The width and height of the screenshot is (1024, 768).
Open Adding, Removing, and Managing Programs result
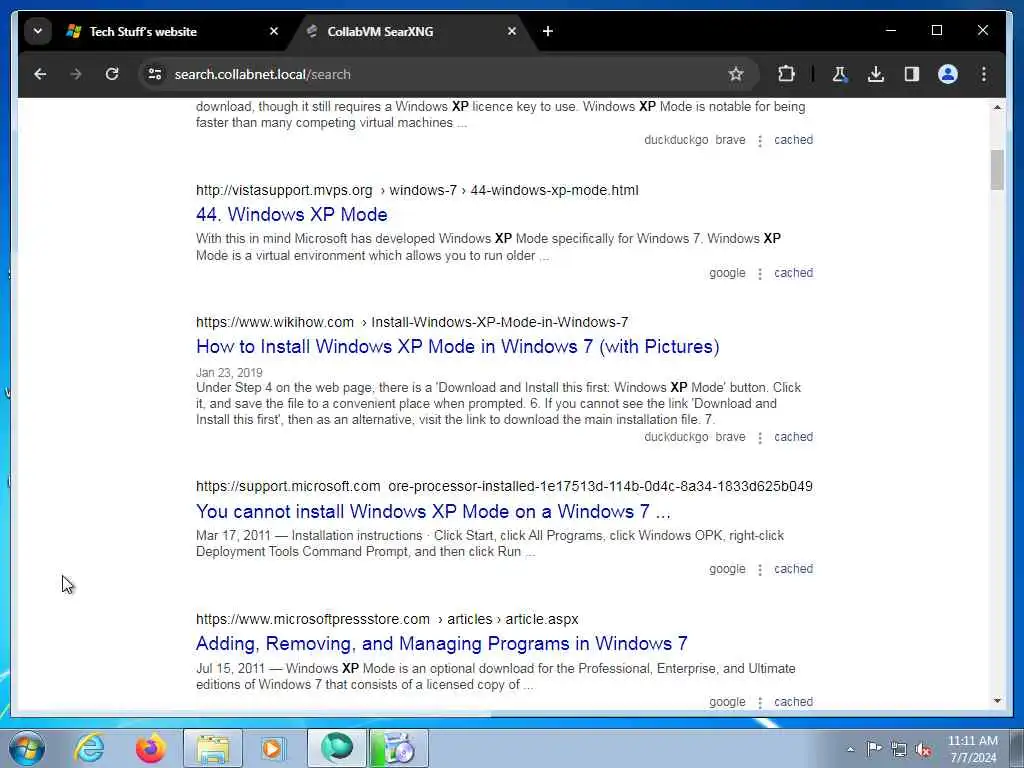[x=441, y=643]
